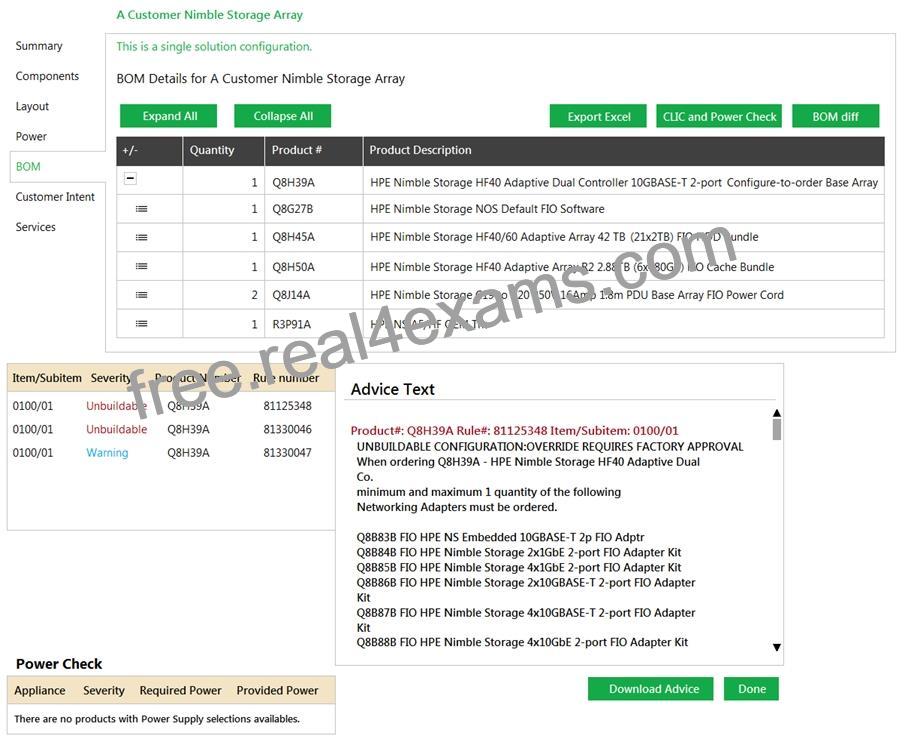Viewport: 905px width, 742px height.
Task: Click the Appliance column header in Power Check
Action: click(x=40, y=691)
